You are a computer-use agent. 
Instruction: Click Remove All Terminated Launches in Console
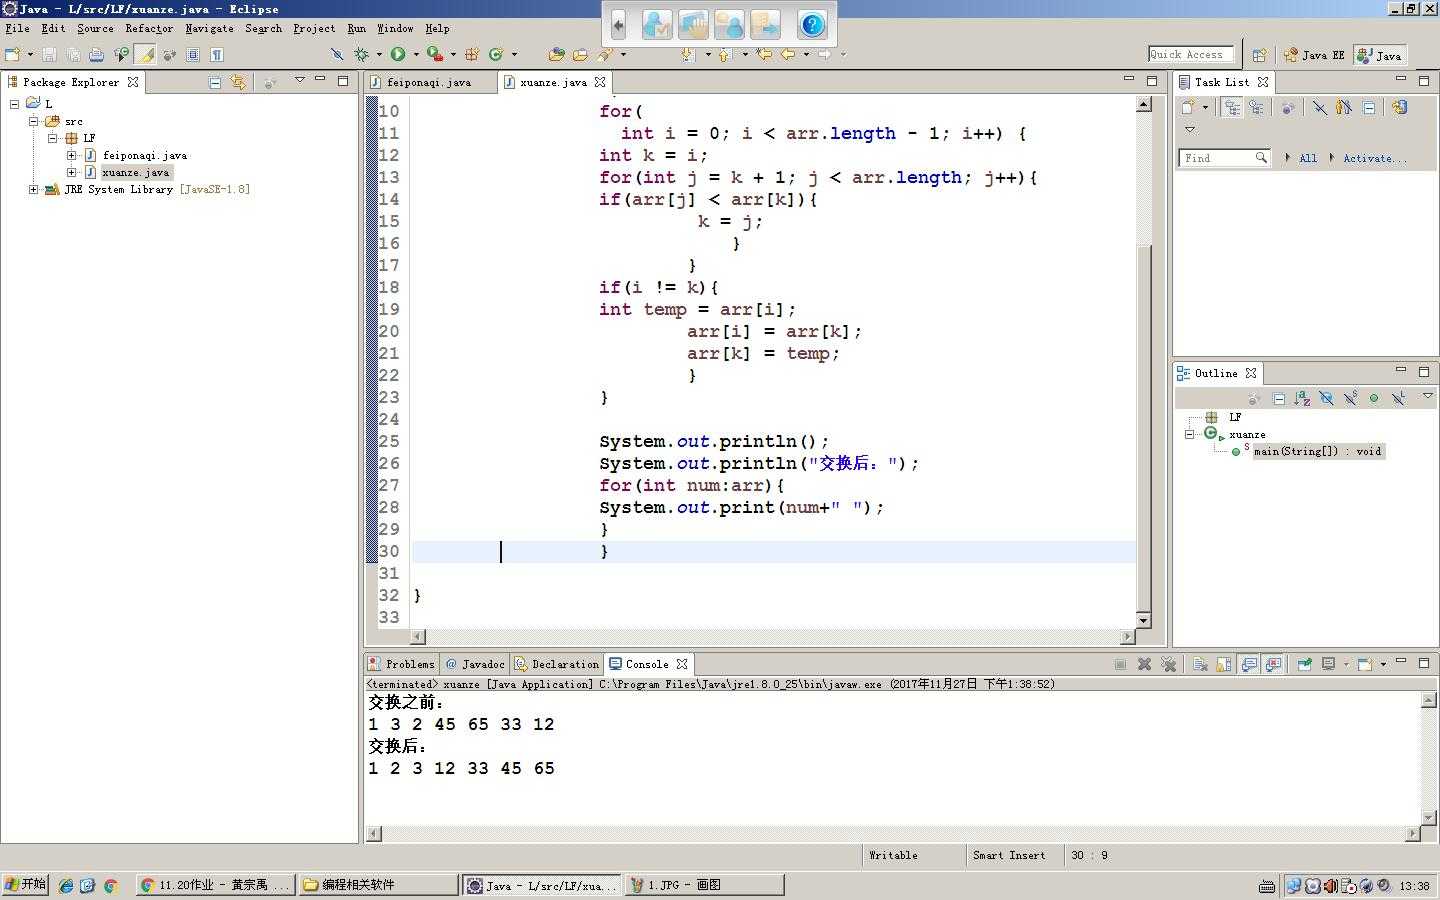1168,664
